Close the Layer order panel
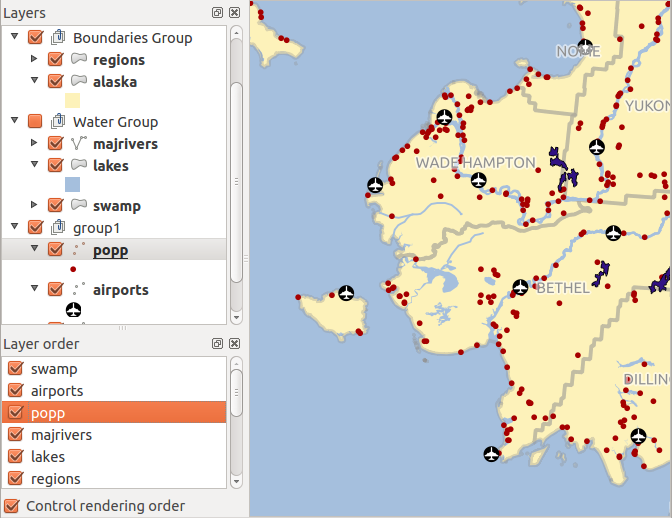The height and width of the screenshot is (518, 672). tap(234, 344)
